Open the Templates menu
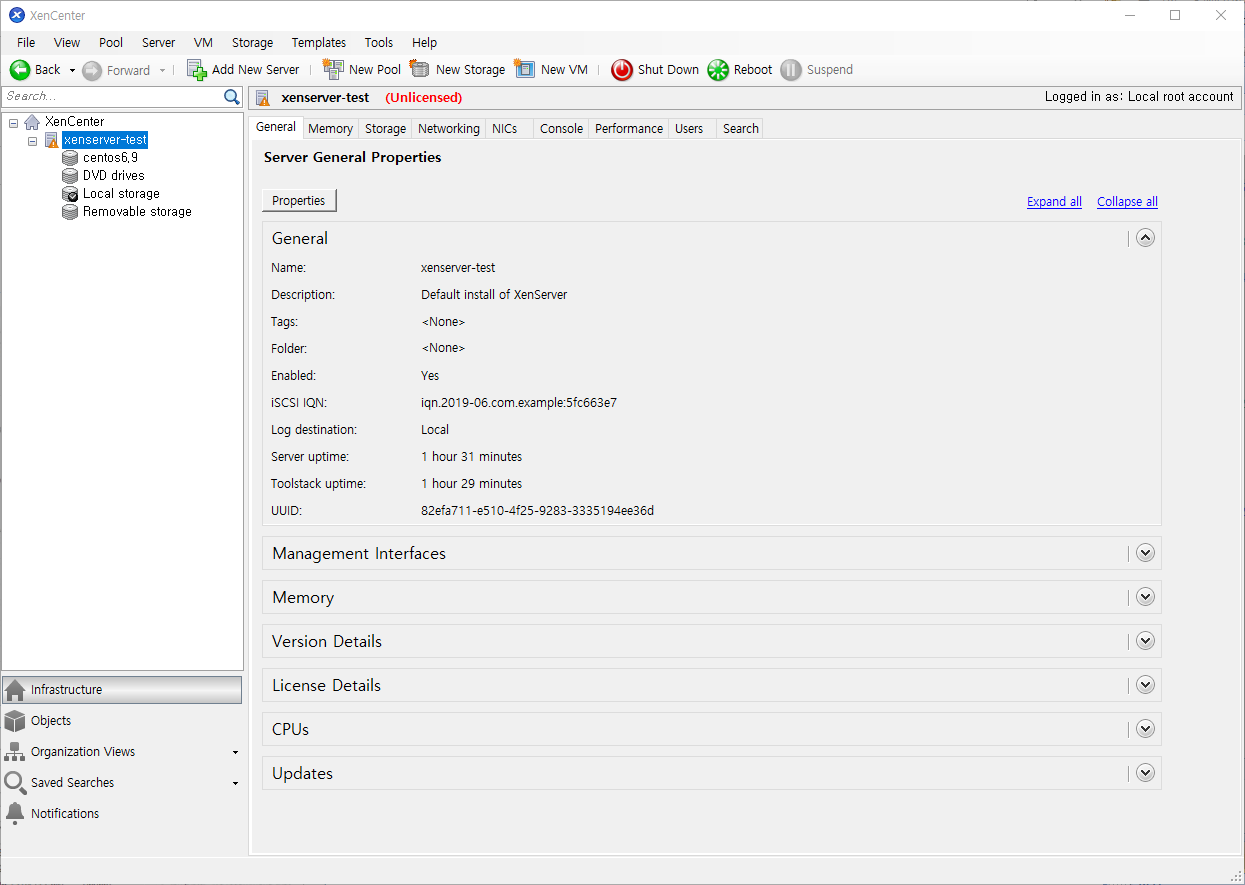The height and width of the screenshot is (885, 1245). tap(319, 43)
